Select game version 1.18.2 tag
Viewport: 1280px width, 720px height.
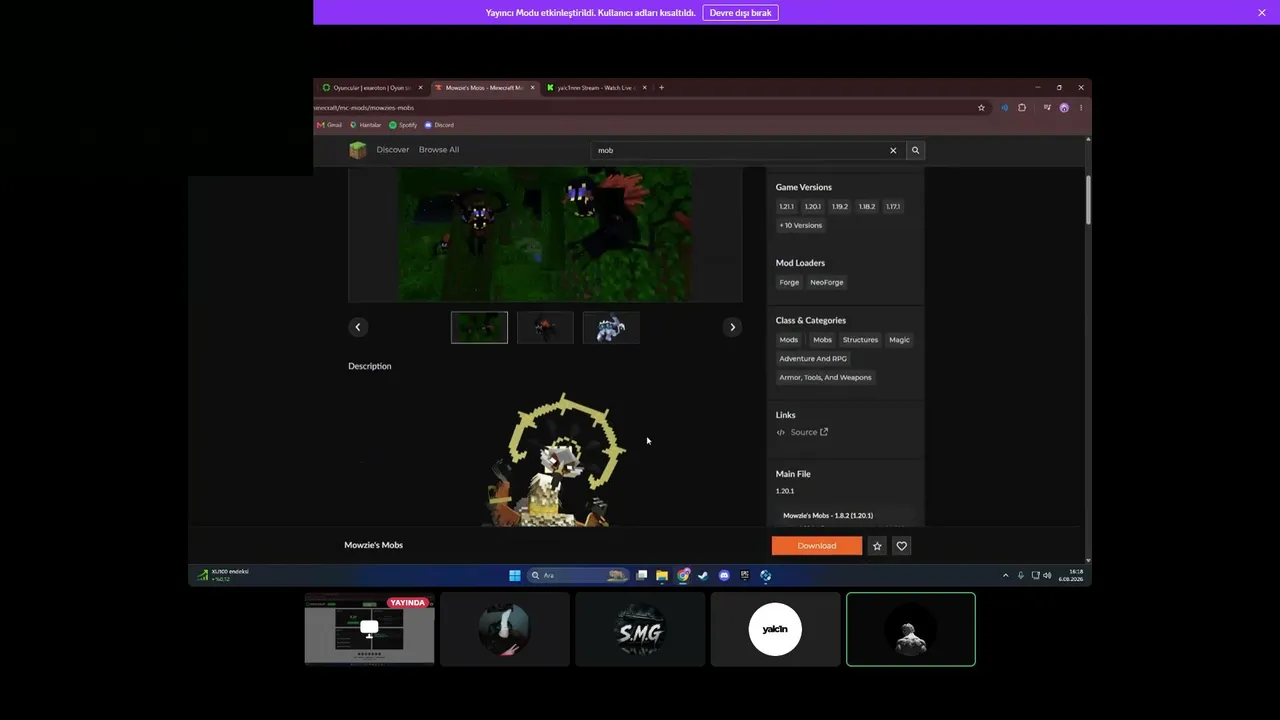coord(867,207)
